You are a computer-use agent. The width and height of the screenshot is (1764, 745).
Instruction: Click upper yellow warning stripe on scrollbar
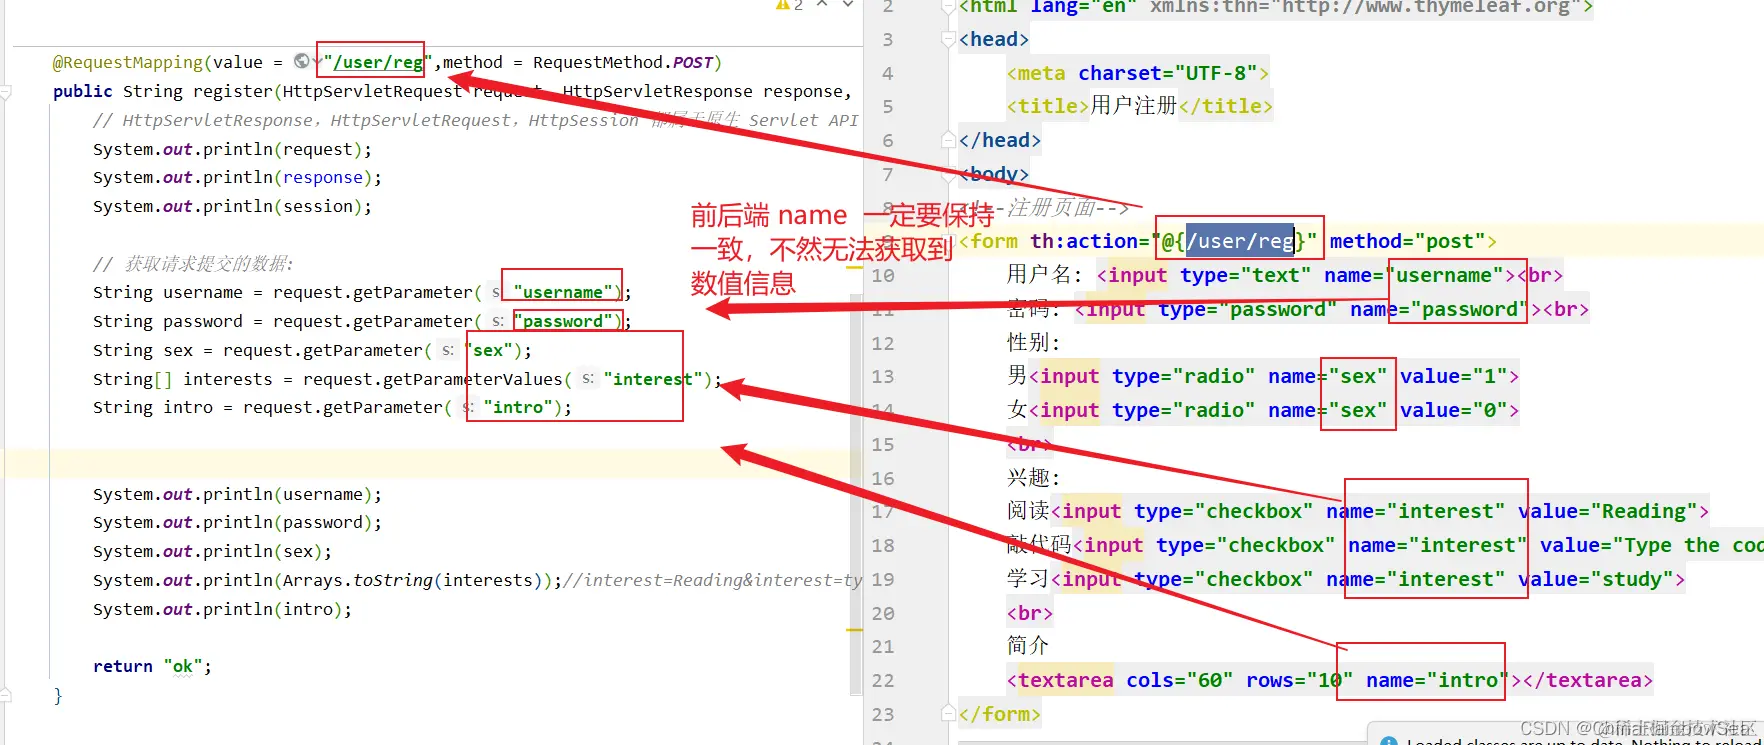point(854,268)
